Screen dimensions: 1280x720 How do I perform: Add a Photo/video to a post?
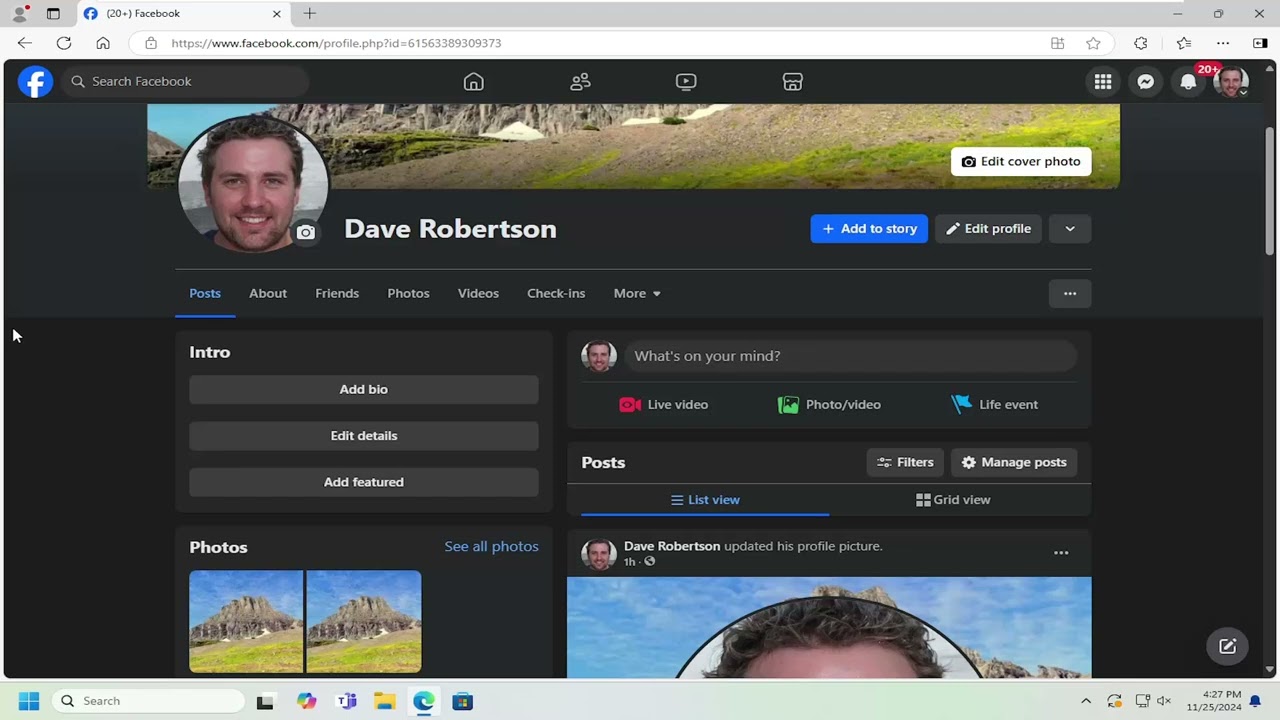pyautogui.click(x=829, y=405)
